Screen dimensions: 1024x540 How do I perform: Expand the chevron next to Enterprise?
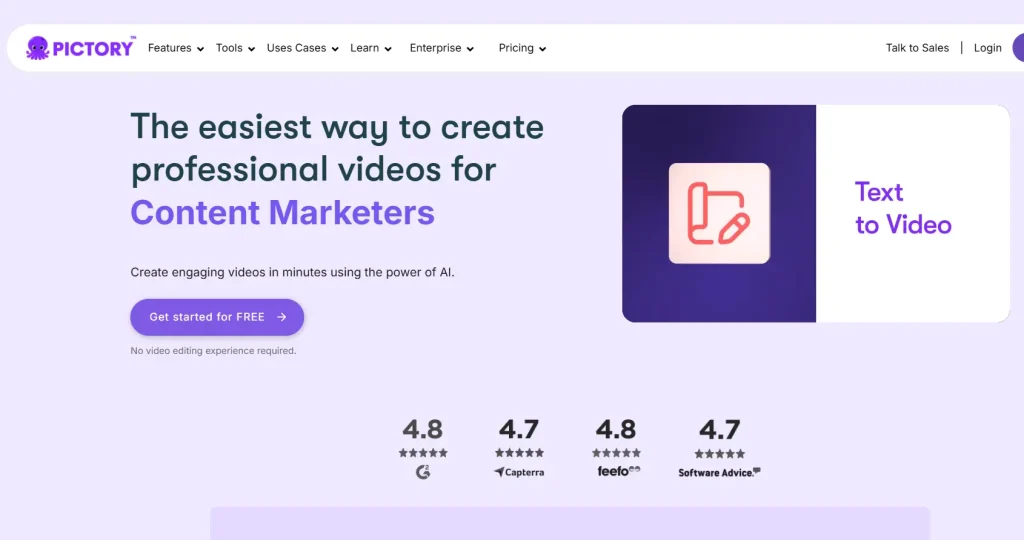click(470, 49)
